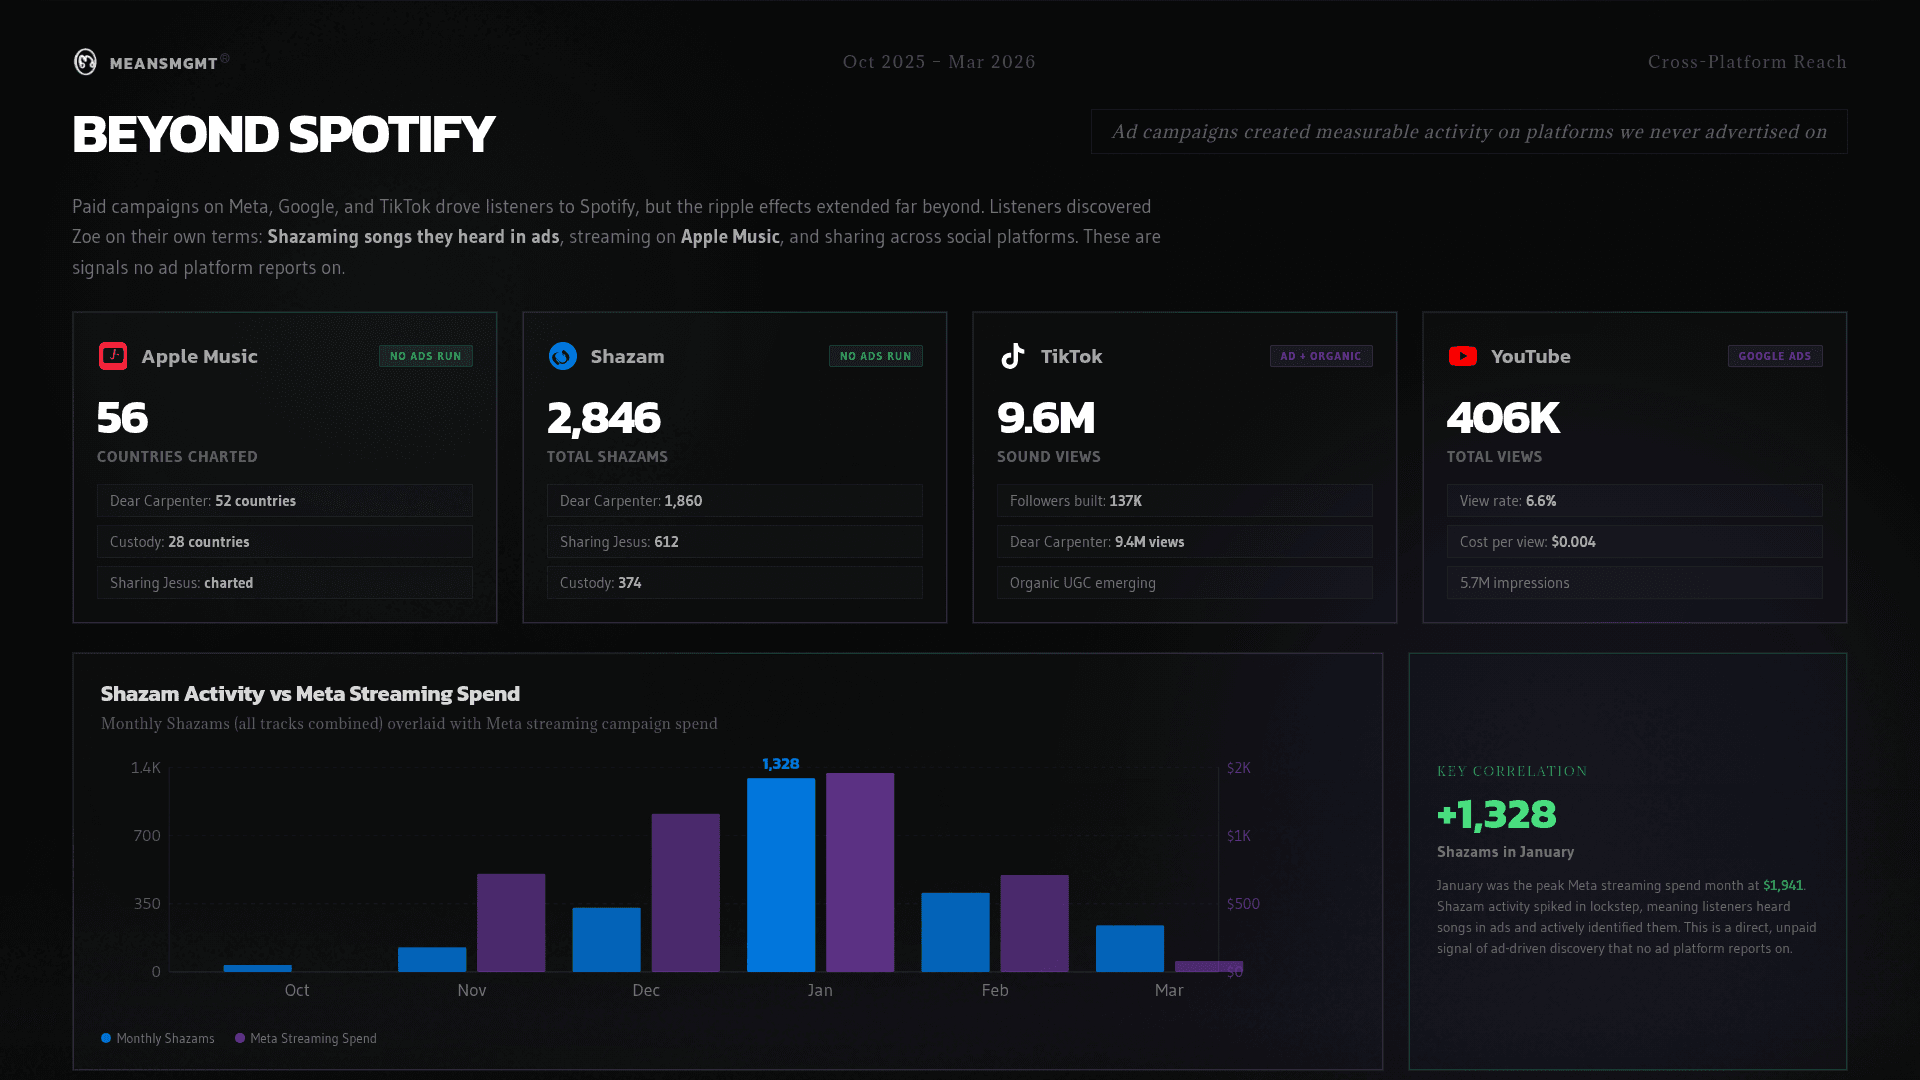Click the Meta Streaming Spend legend dot
This screenshot has height=1080, width=1920.
point(240,1038)
